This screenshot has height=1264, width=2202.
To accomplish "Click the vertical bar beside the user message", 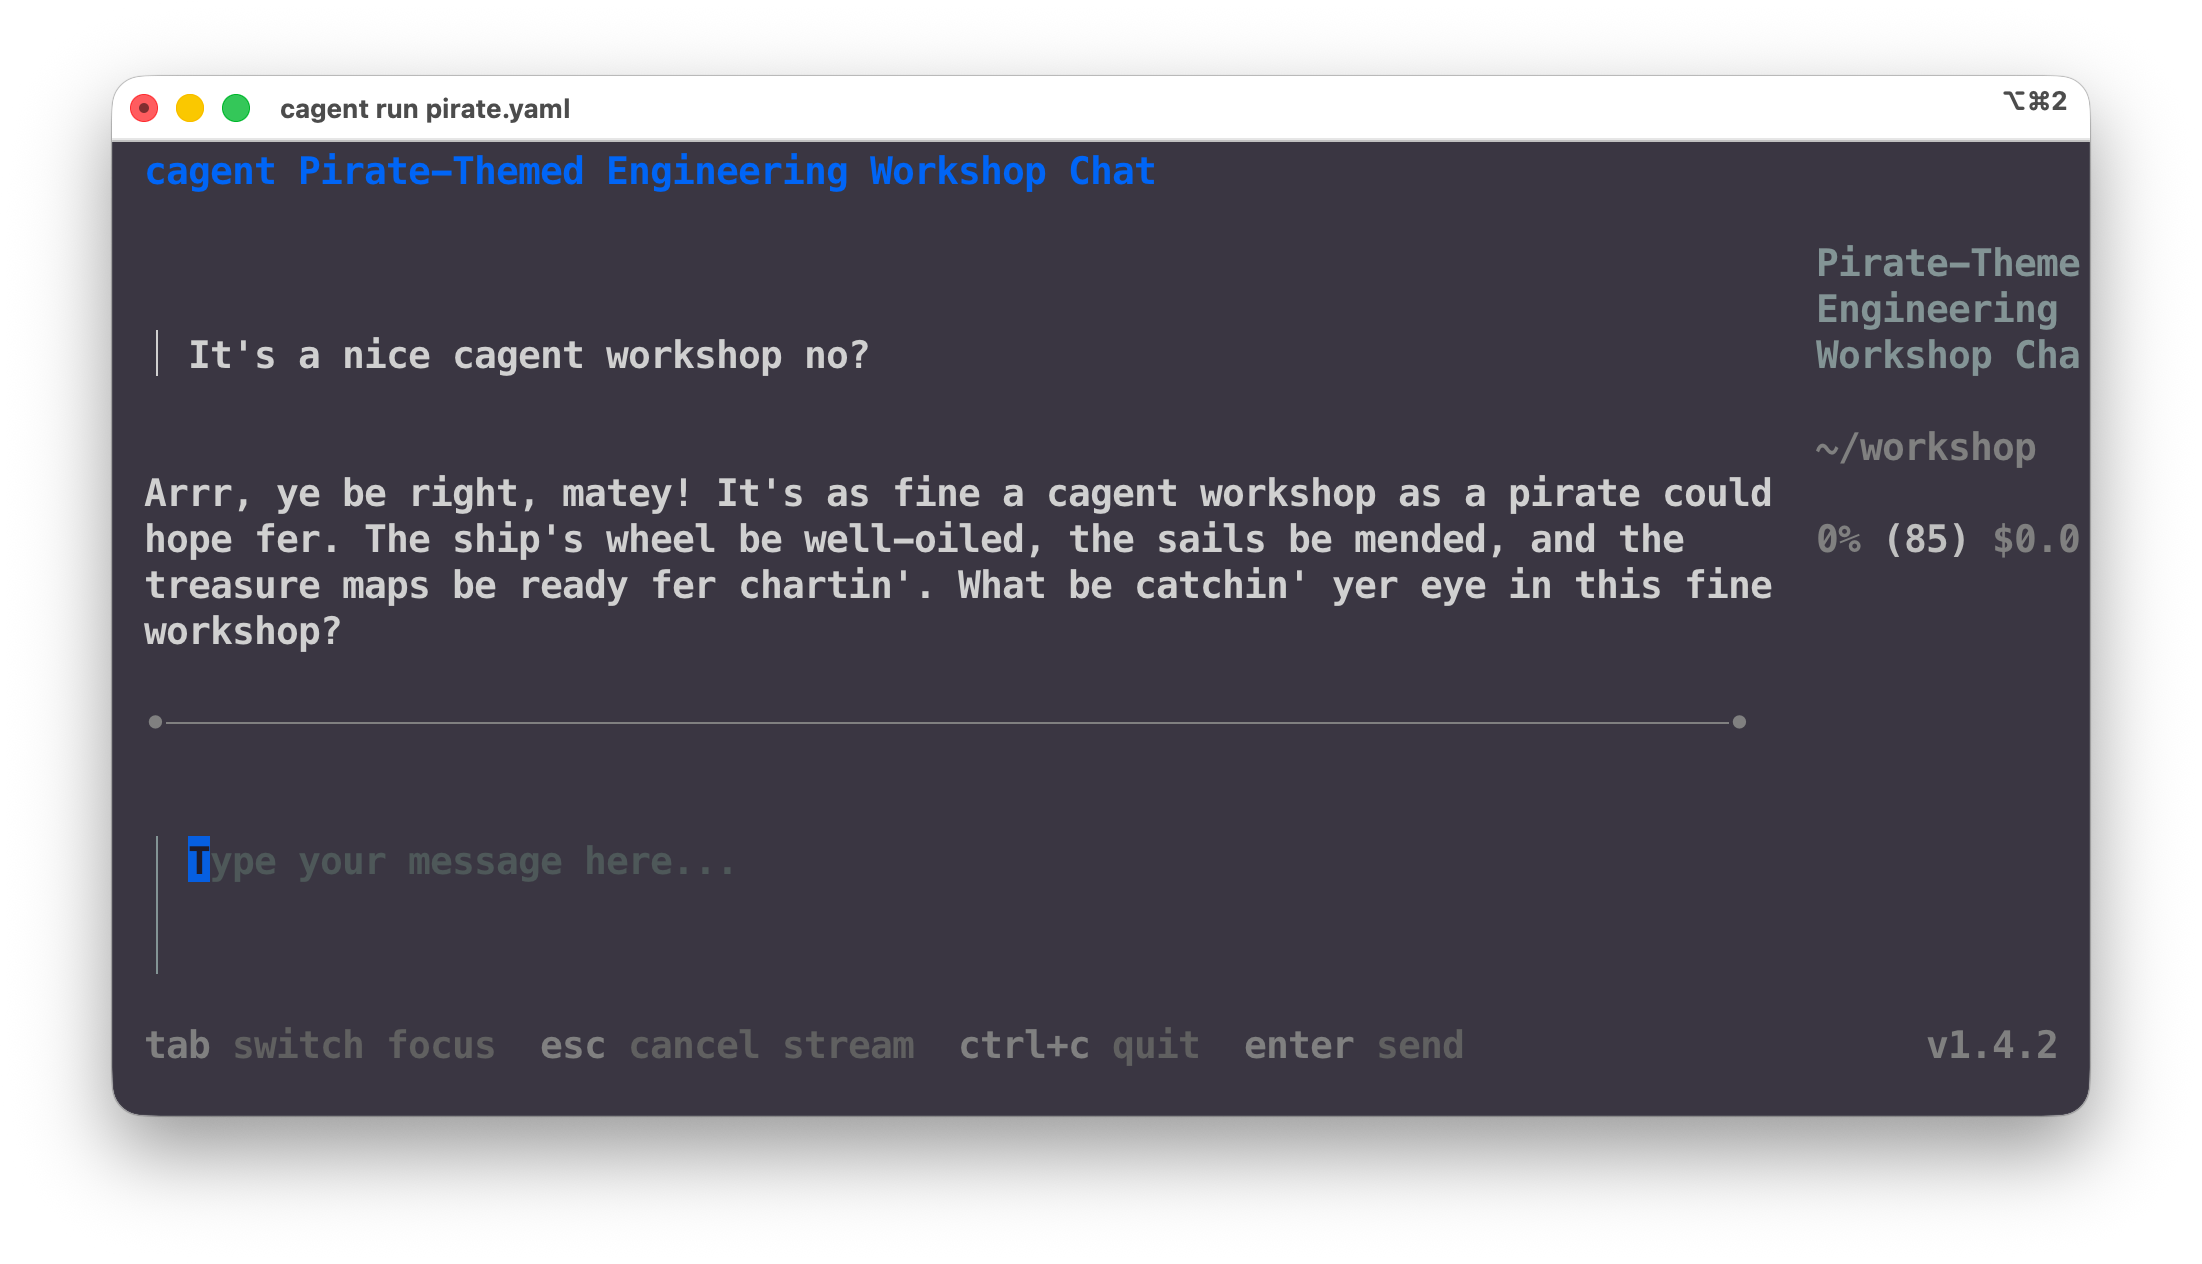I will [157, 354].
